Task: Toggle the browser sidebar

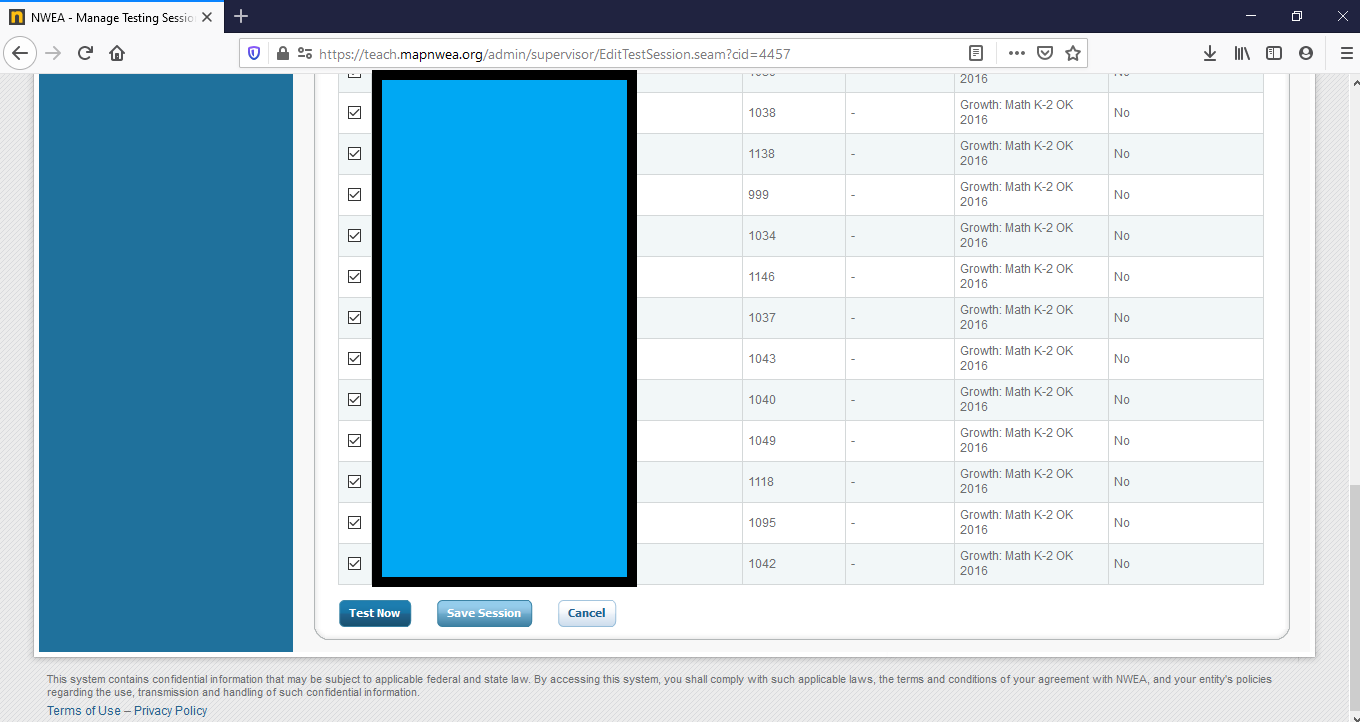Action: click(1274, 53)
